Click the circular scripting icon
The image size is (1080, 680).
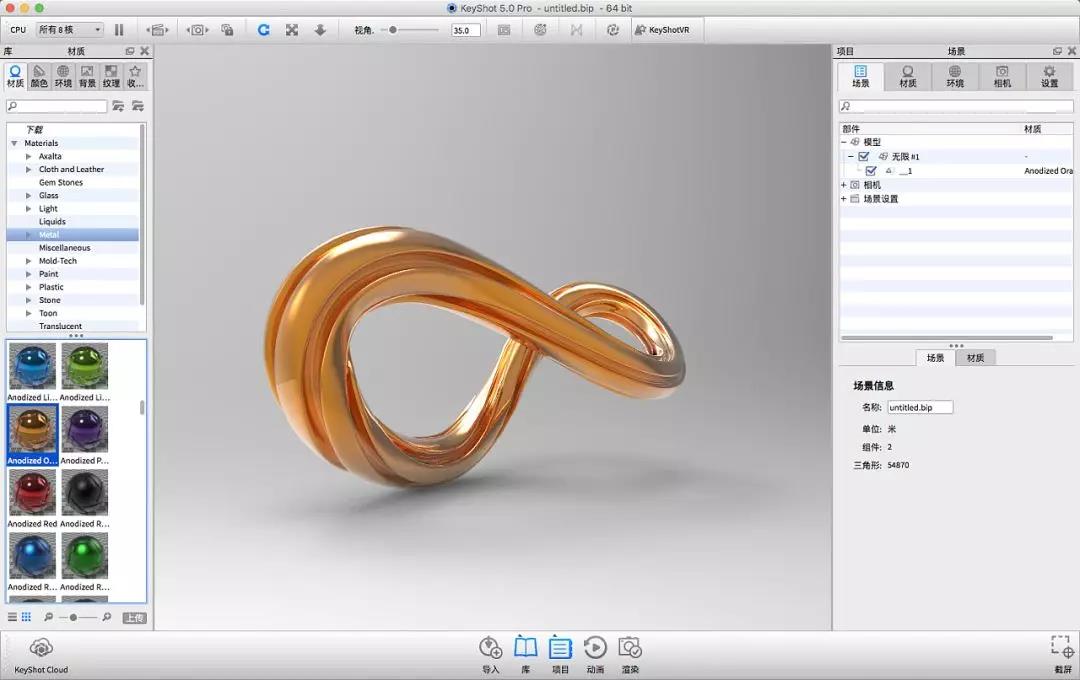(x=612, y=30)
